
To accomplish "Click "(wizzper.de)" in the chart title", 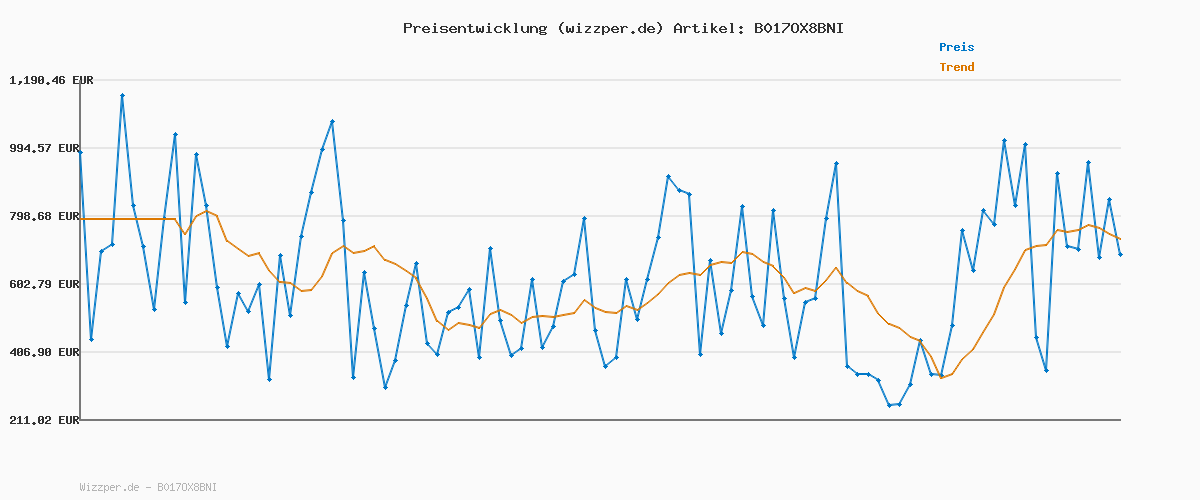I will 609,28.
